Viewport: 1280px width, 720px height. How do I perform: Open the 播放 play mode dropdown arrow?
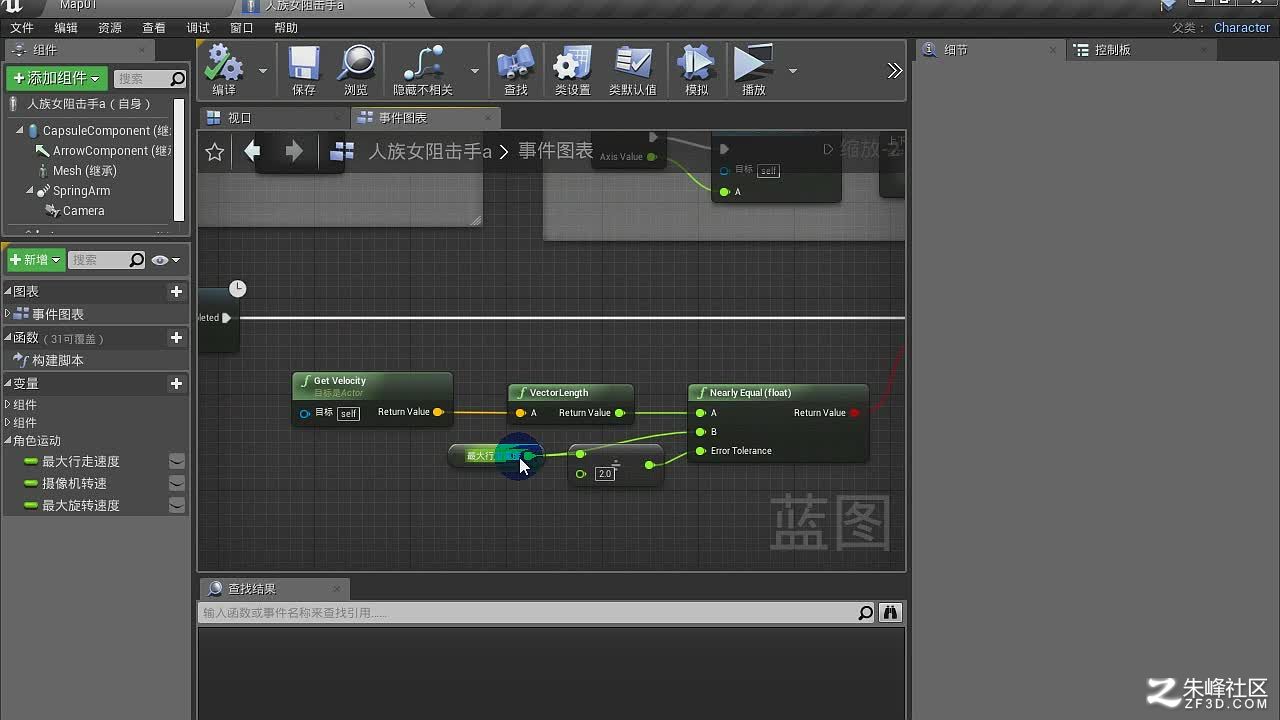792,71
